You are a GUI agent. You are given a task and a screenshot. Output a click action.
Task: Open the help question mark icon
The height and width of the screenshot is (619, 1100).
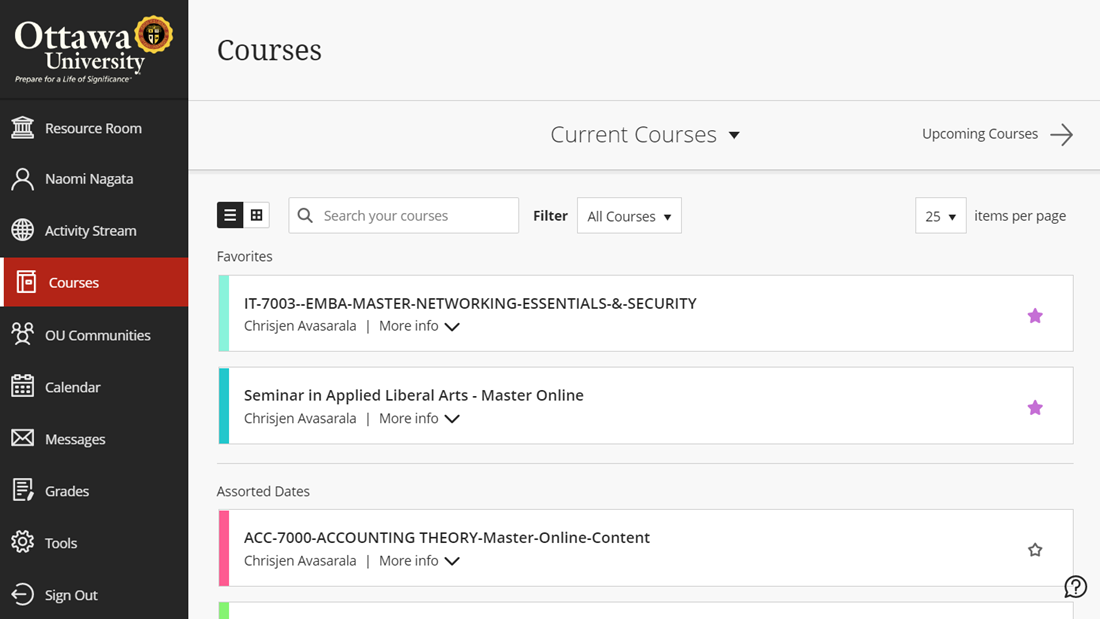pyautogui.click(x=1075, y=587)
